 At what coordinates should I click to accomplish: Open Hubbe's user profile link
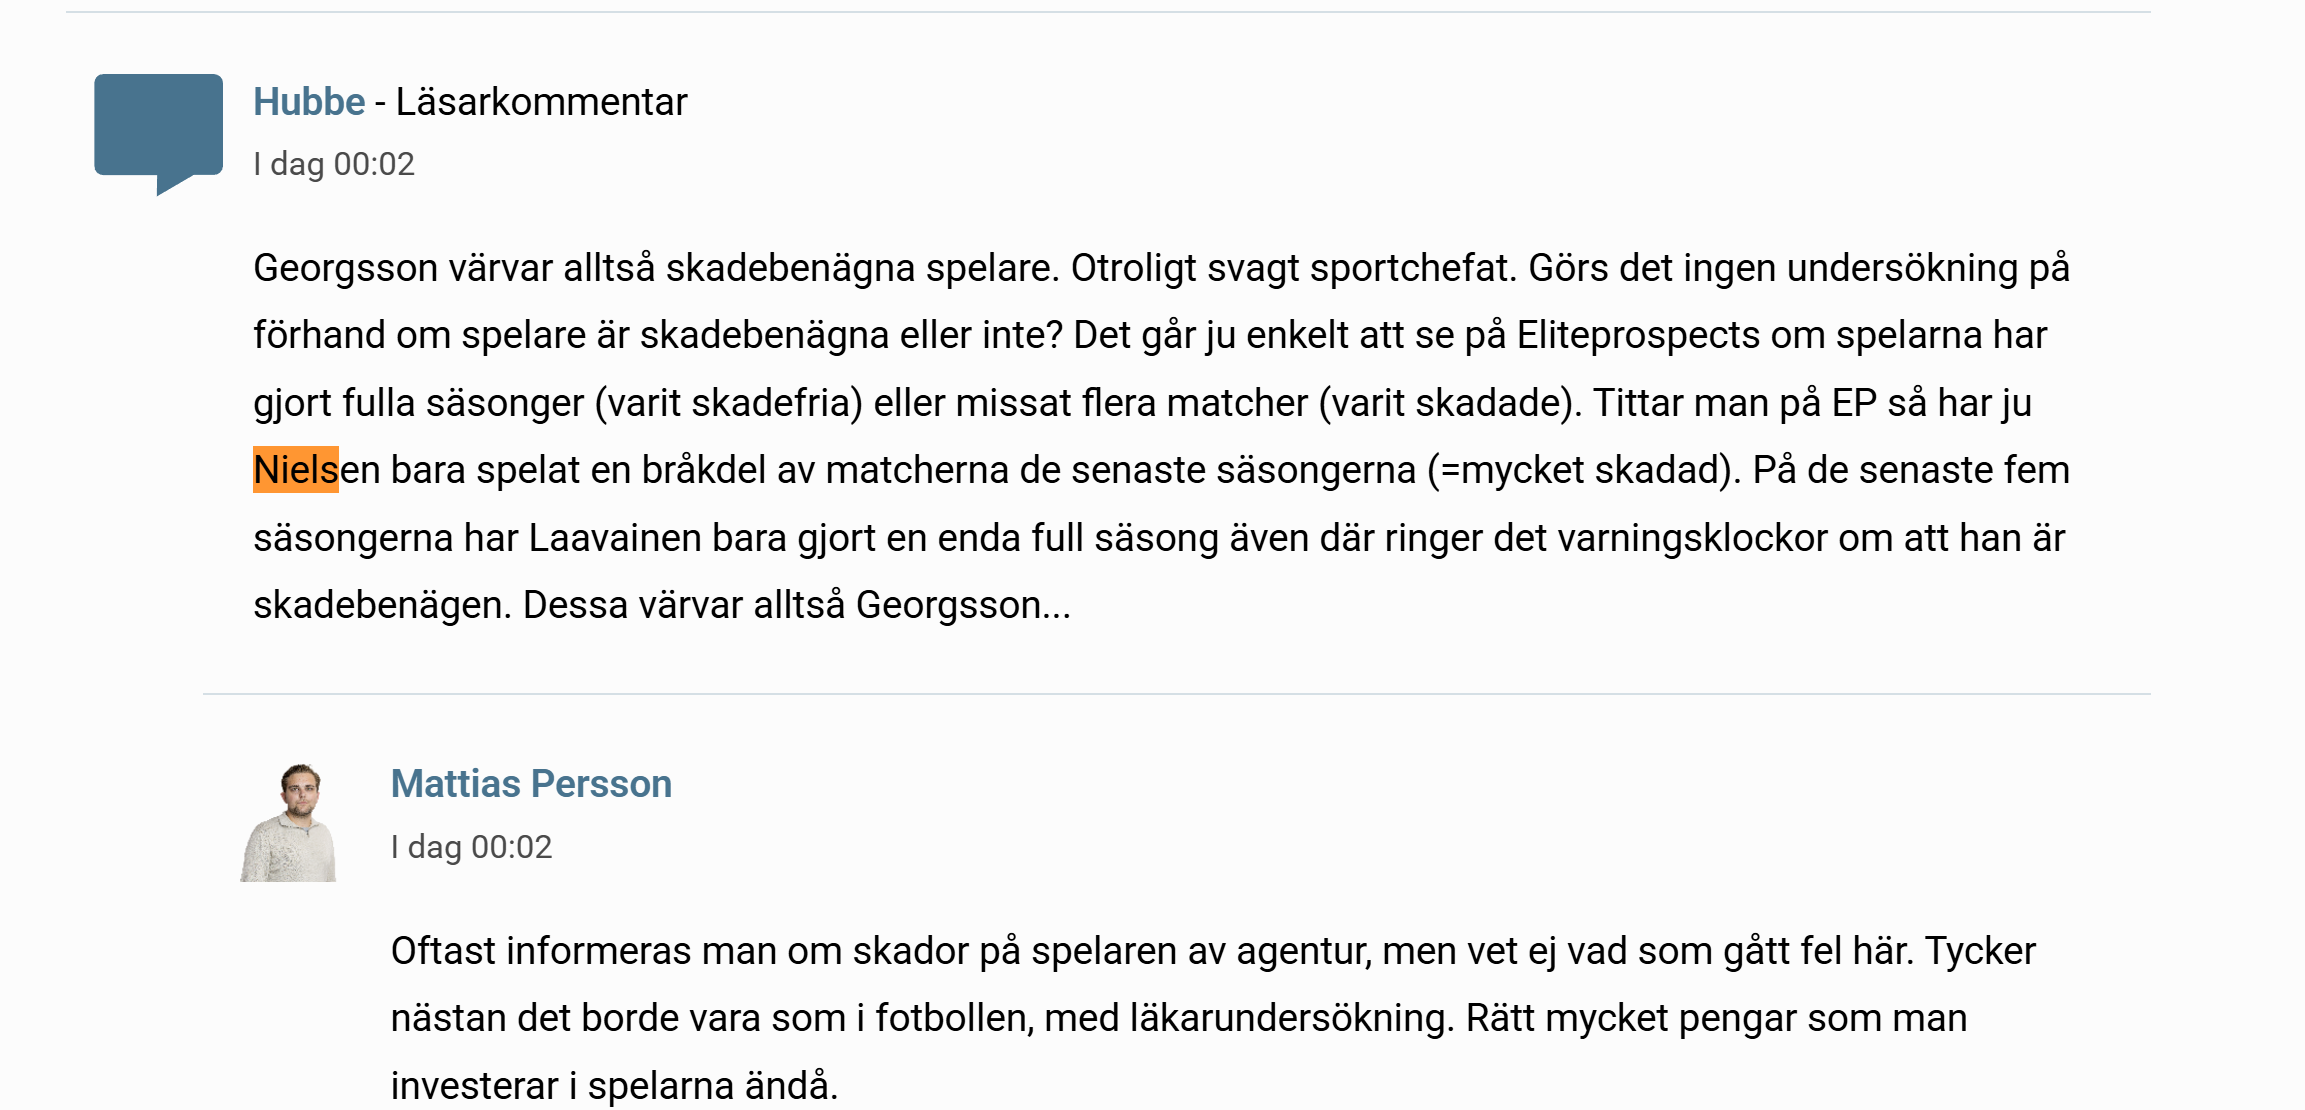309,102
